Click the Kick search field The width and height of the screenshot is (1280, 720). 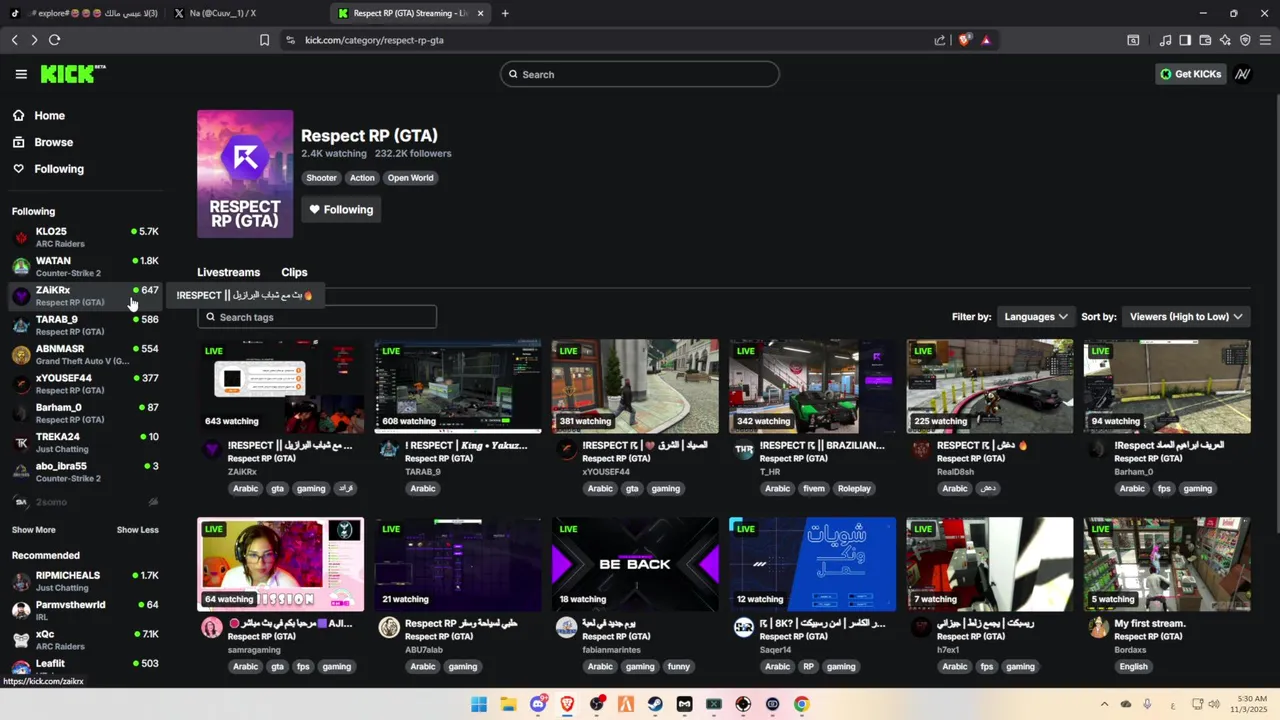640,74
